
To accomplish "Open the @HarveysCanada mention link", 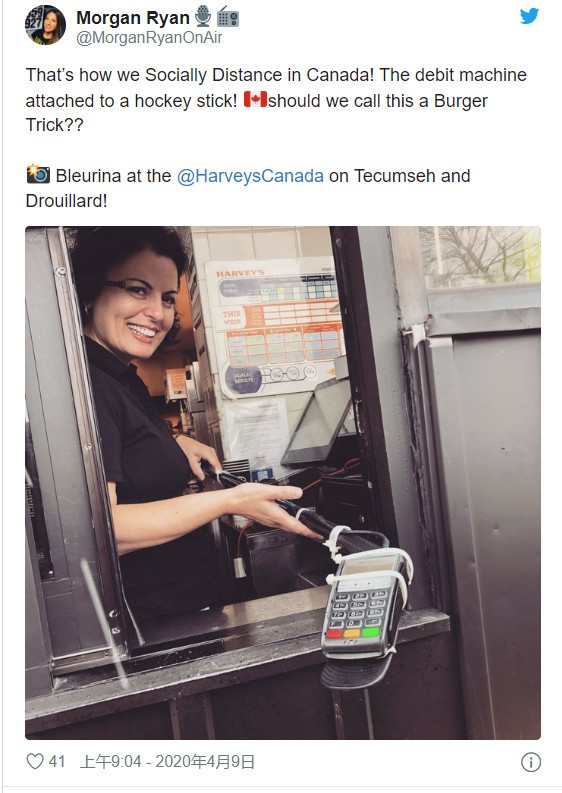I will pos(250,176).
